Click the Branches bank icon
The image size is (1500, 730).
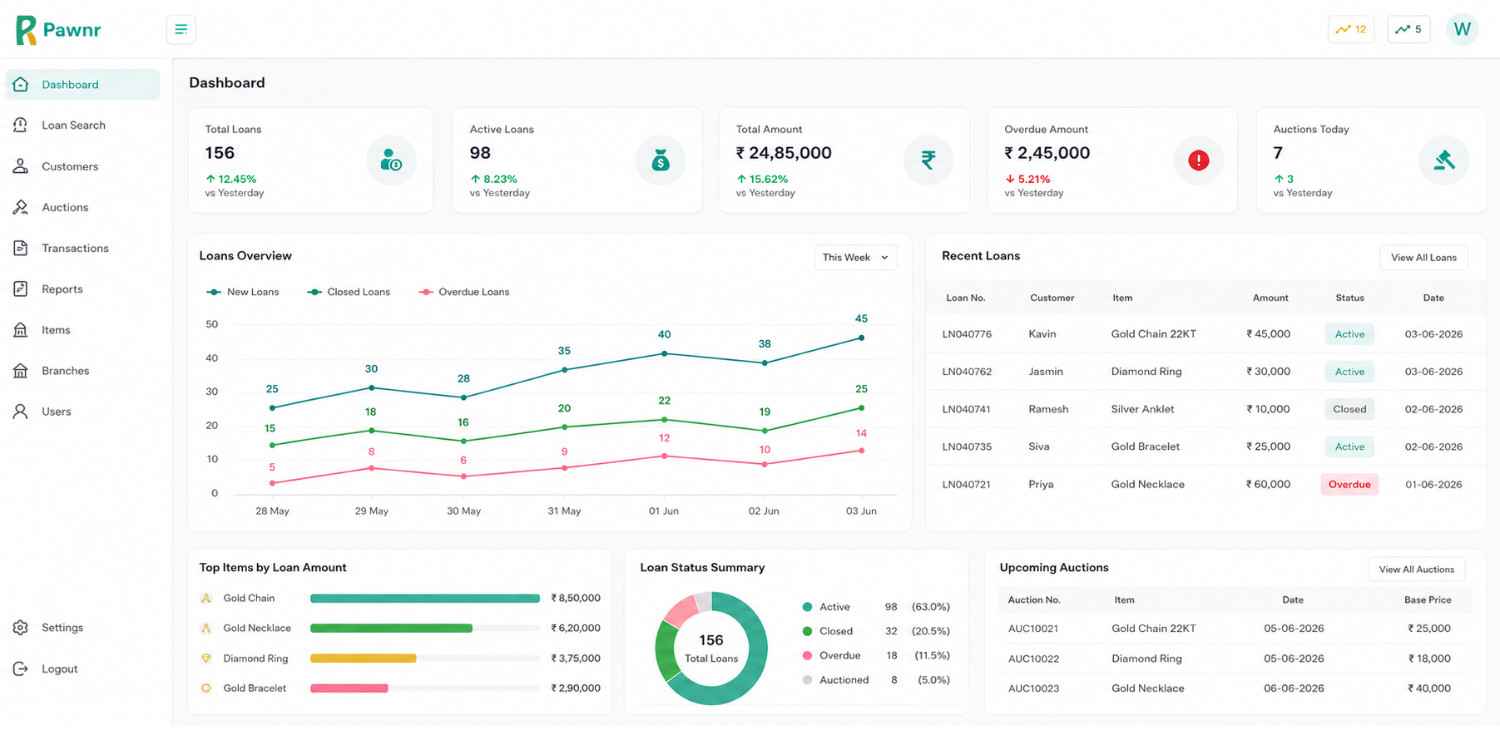(x=20, y=371)
